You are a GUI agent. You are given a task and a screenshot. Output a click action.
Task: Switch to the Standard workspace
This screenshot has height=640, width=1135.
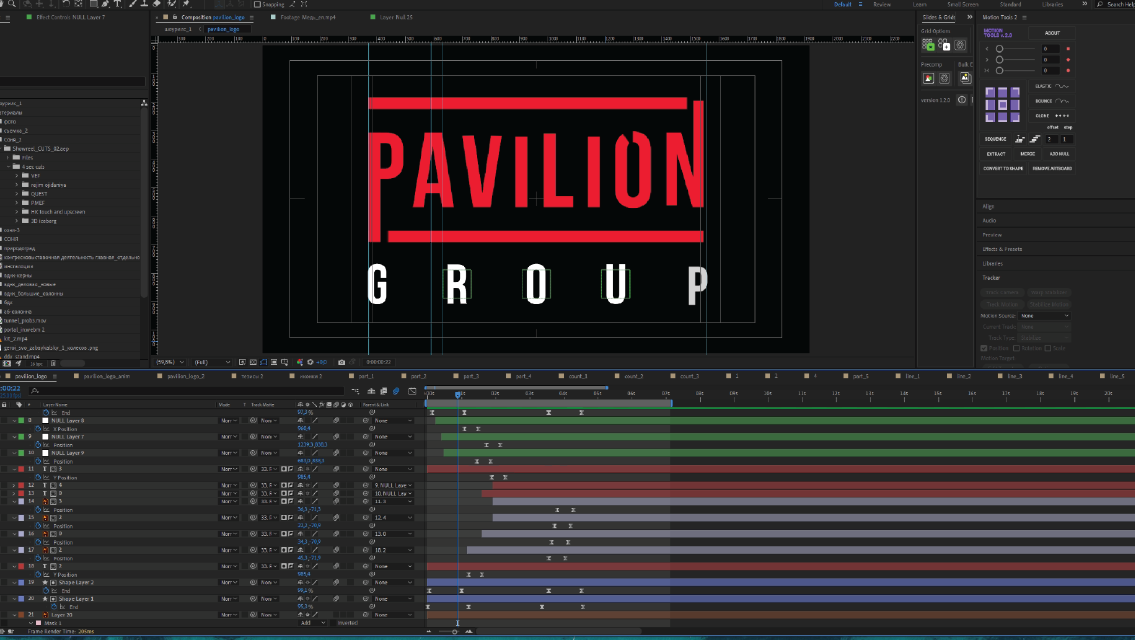[x=1010, y=4]
